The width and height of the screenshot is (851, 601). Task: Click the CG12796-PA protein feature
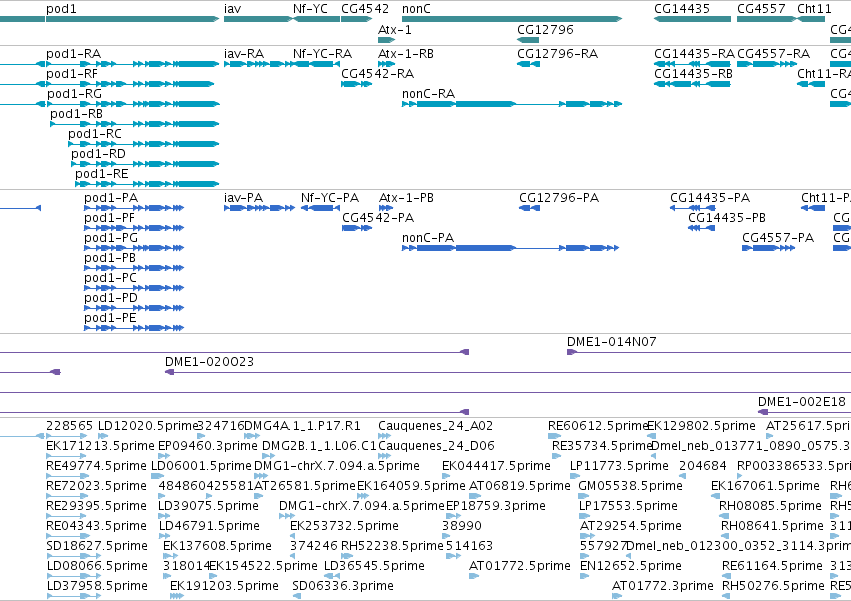click(529, 208)
